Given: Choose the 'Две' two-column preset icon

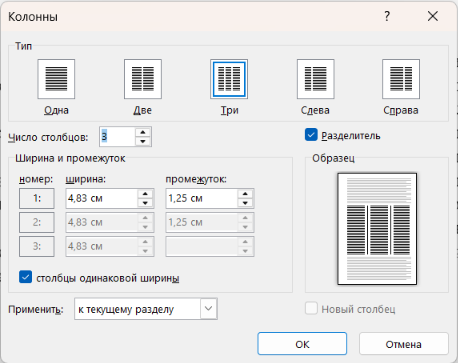Looking at the screenshot, I should [143, 79].
